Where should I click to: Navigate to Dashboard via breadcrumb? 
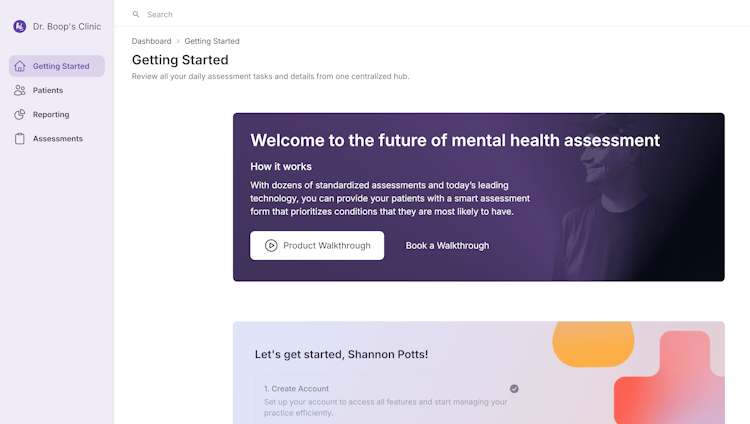[x=151, y=41]
